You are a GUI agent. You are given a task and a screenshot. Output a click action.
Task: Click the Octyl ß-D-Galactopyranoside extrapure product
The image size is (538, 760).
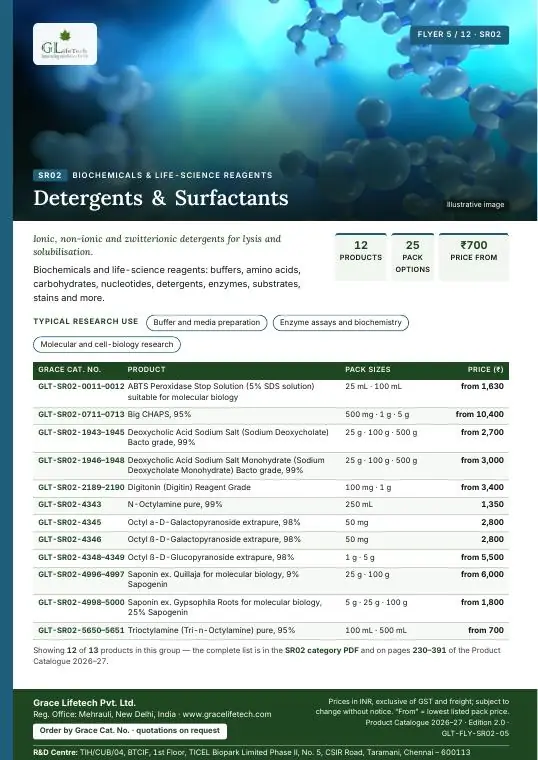coord(214,539)
